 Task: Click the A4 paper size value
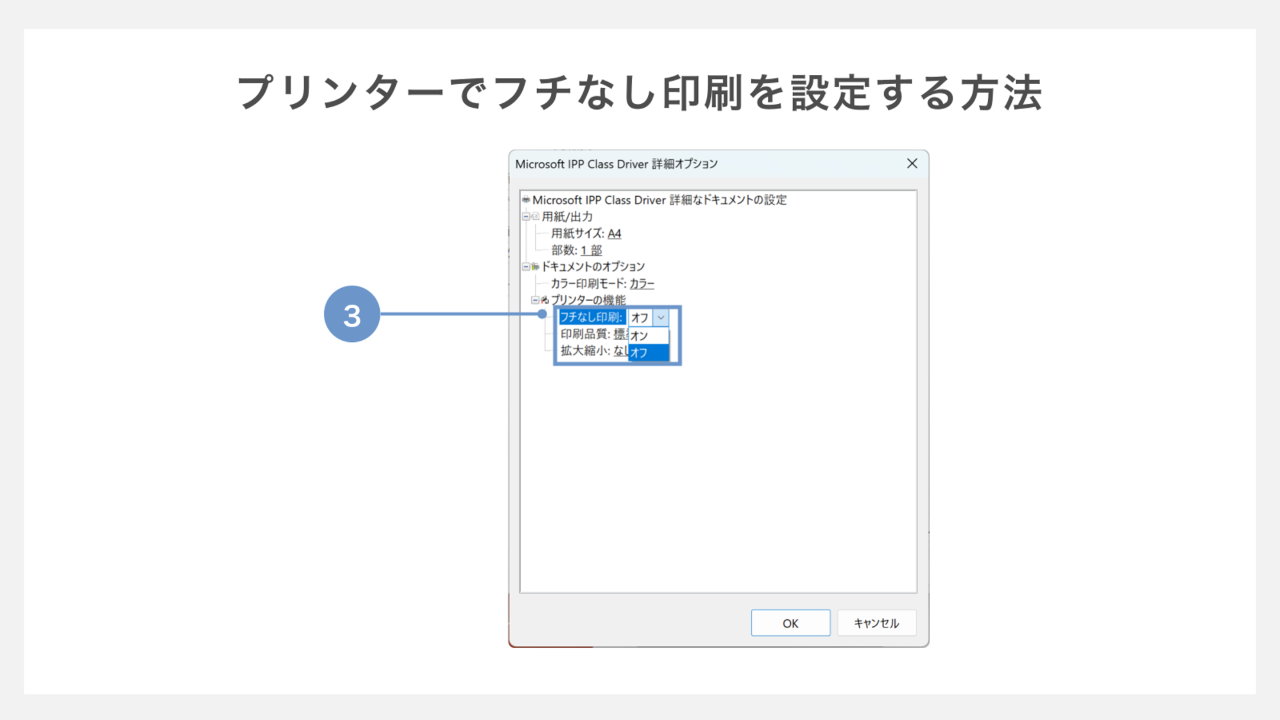coord(614,233)
